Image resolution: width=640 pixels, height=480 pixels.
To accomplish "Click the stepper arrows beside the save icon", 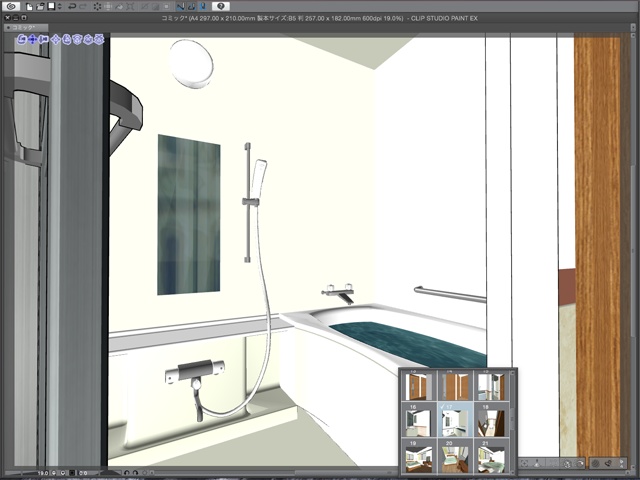I will click(59, 6).
